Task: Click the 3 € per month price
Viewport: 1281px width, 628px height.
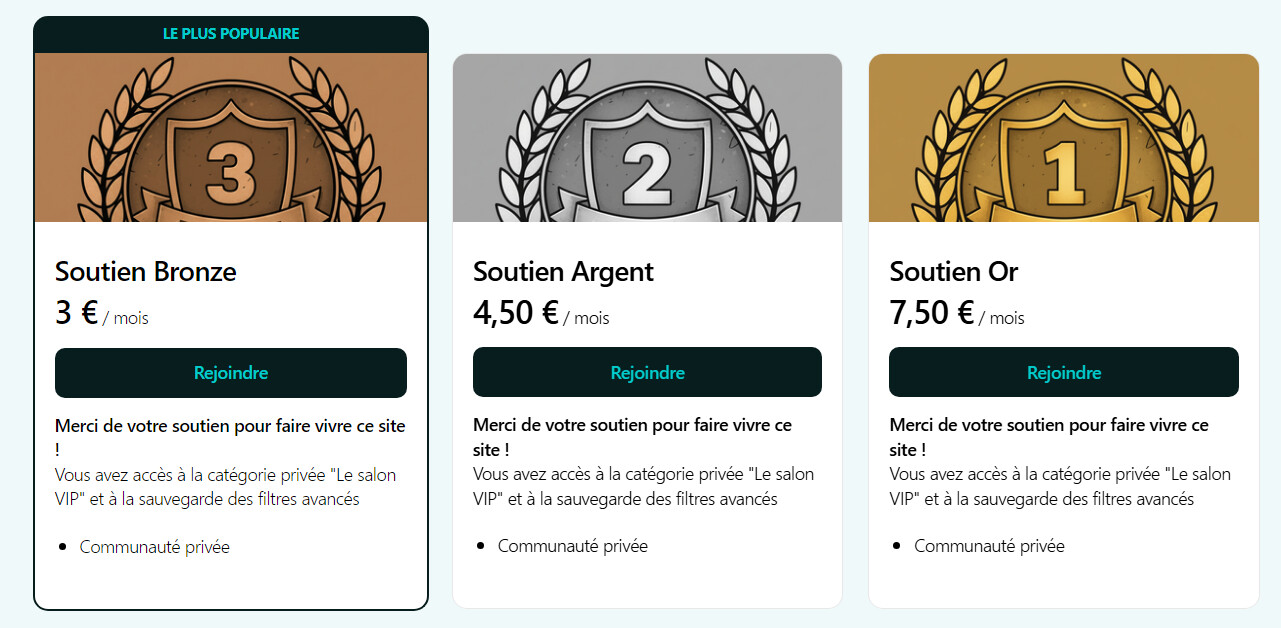Action: coord(101,315)
